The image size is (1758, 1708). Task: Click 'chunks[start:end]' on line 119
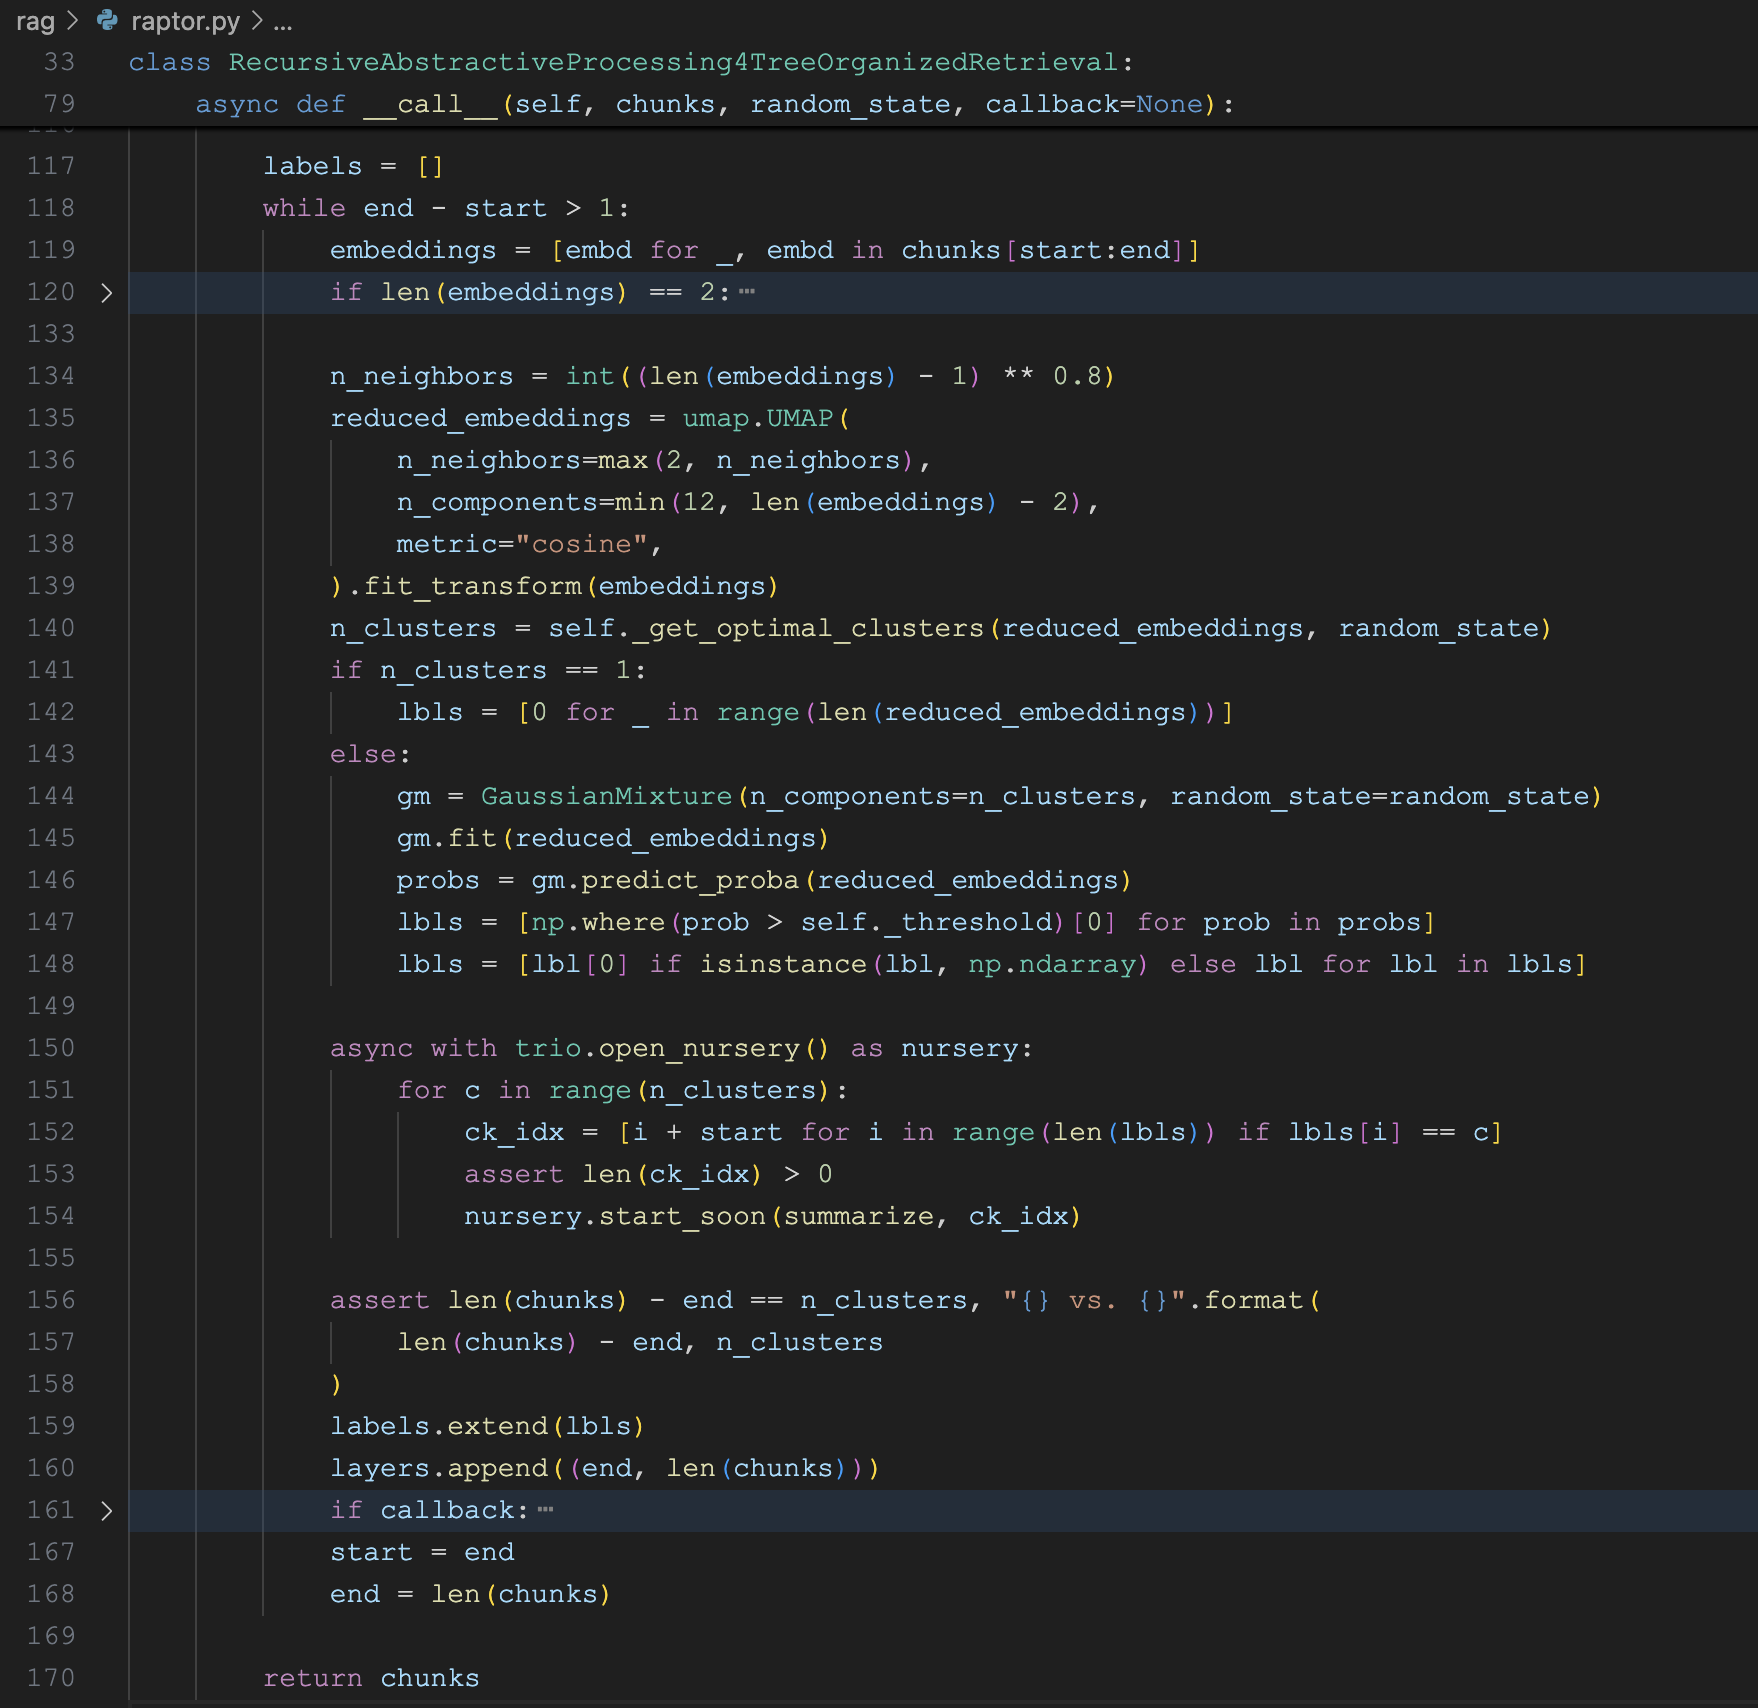(x=1042, y=250)
